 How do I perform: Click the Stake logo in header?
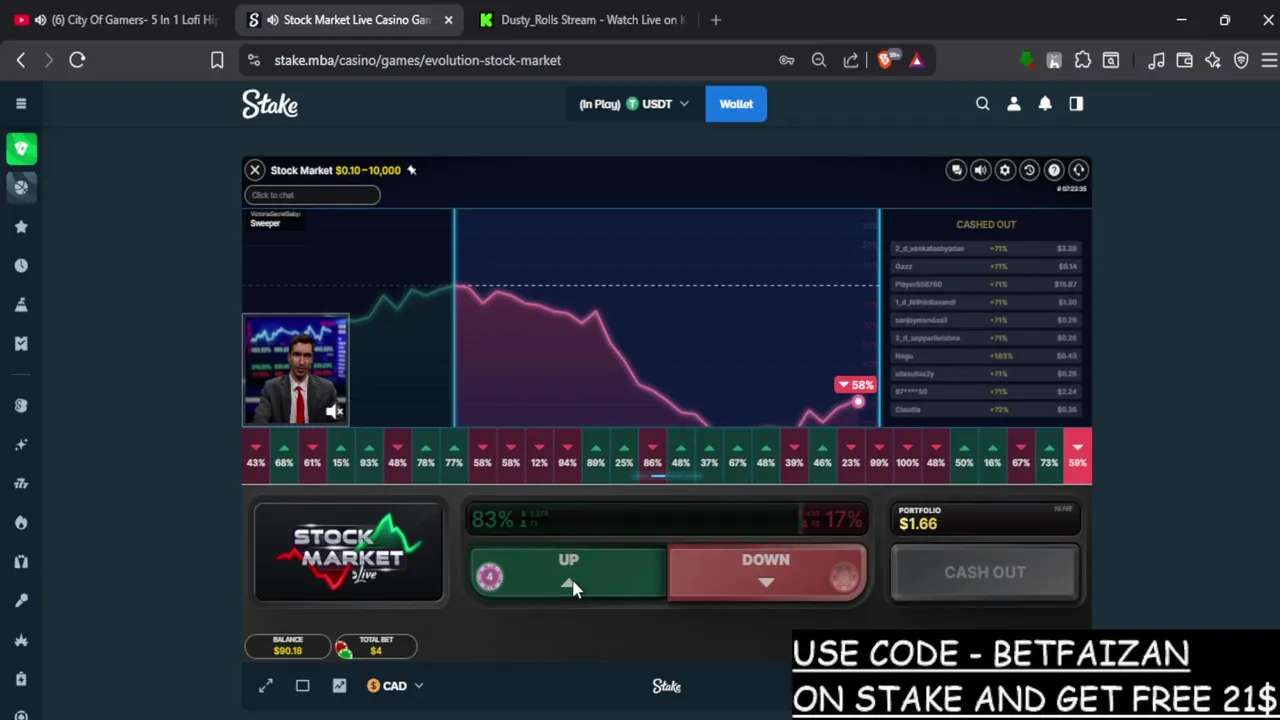(270, 104)
